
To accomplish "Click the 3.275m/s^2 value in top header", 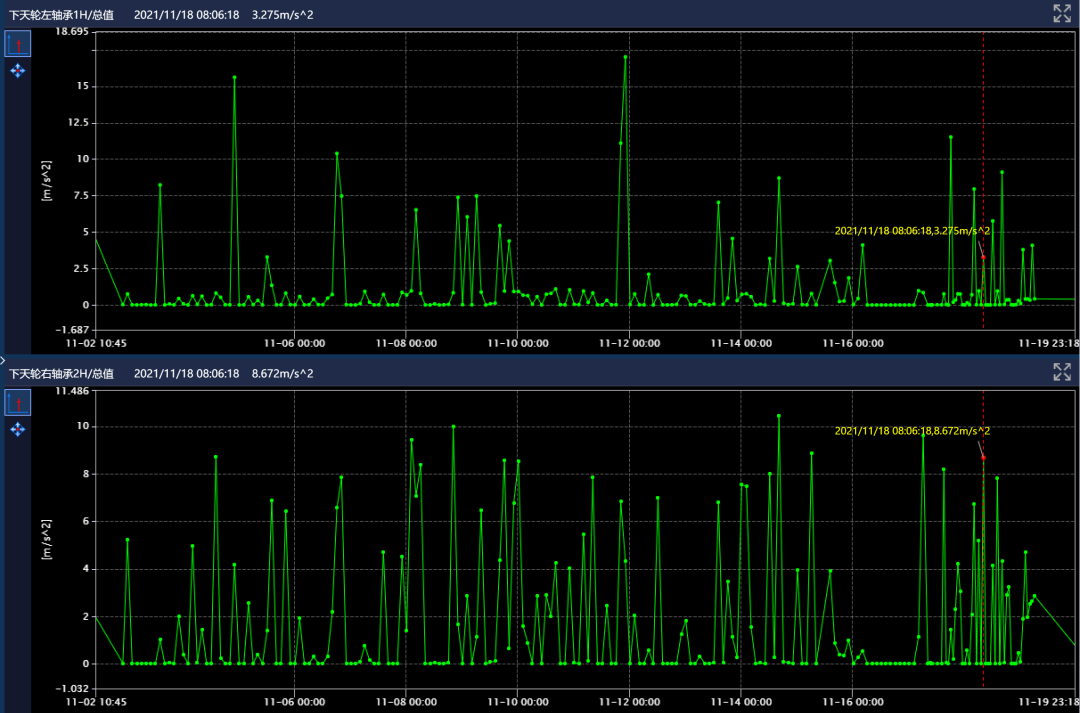I will tap(282, 14).
